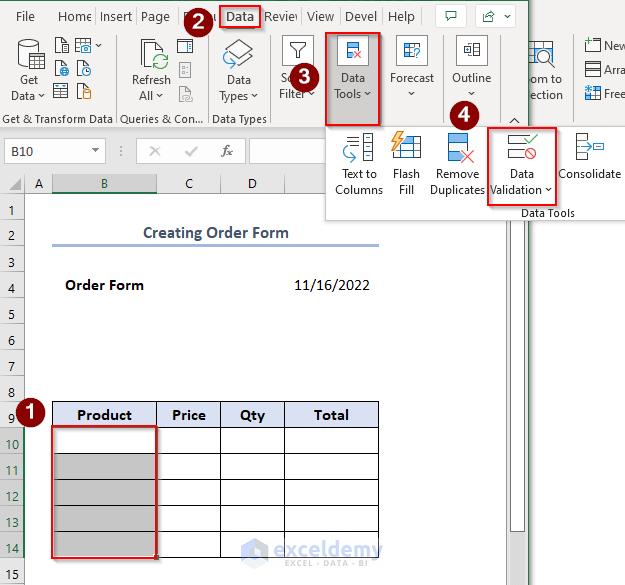Open the Consolidate tool
The width and height of the screenshot is (625, 585).
(590, 157)
